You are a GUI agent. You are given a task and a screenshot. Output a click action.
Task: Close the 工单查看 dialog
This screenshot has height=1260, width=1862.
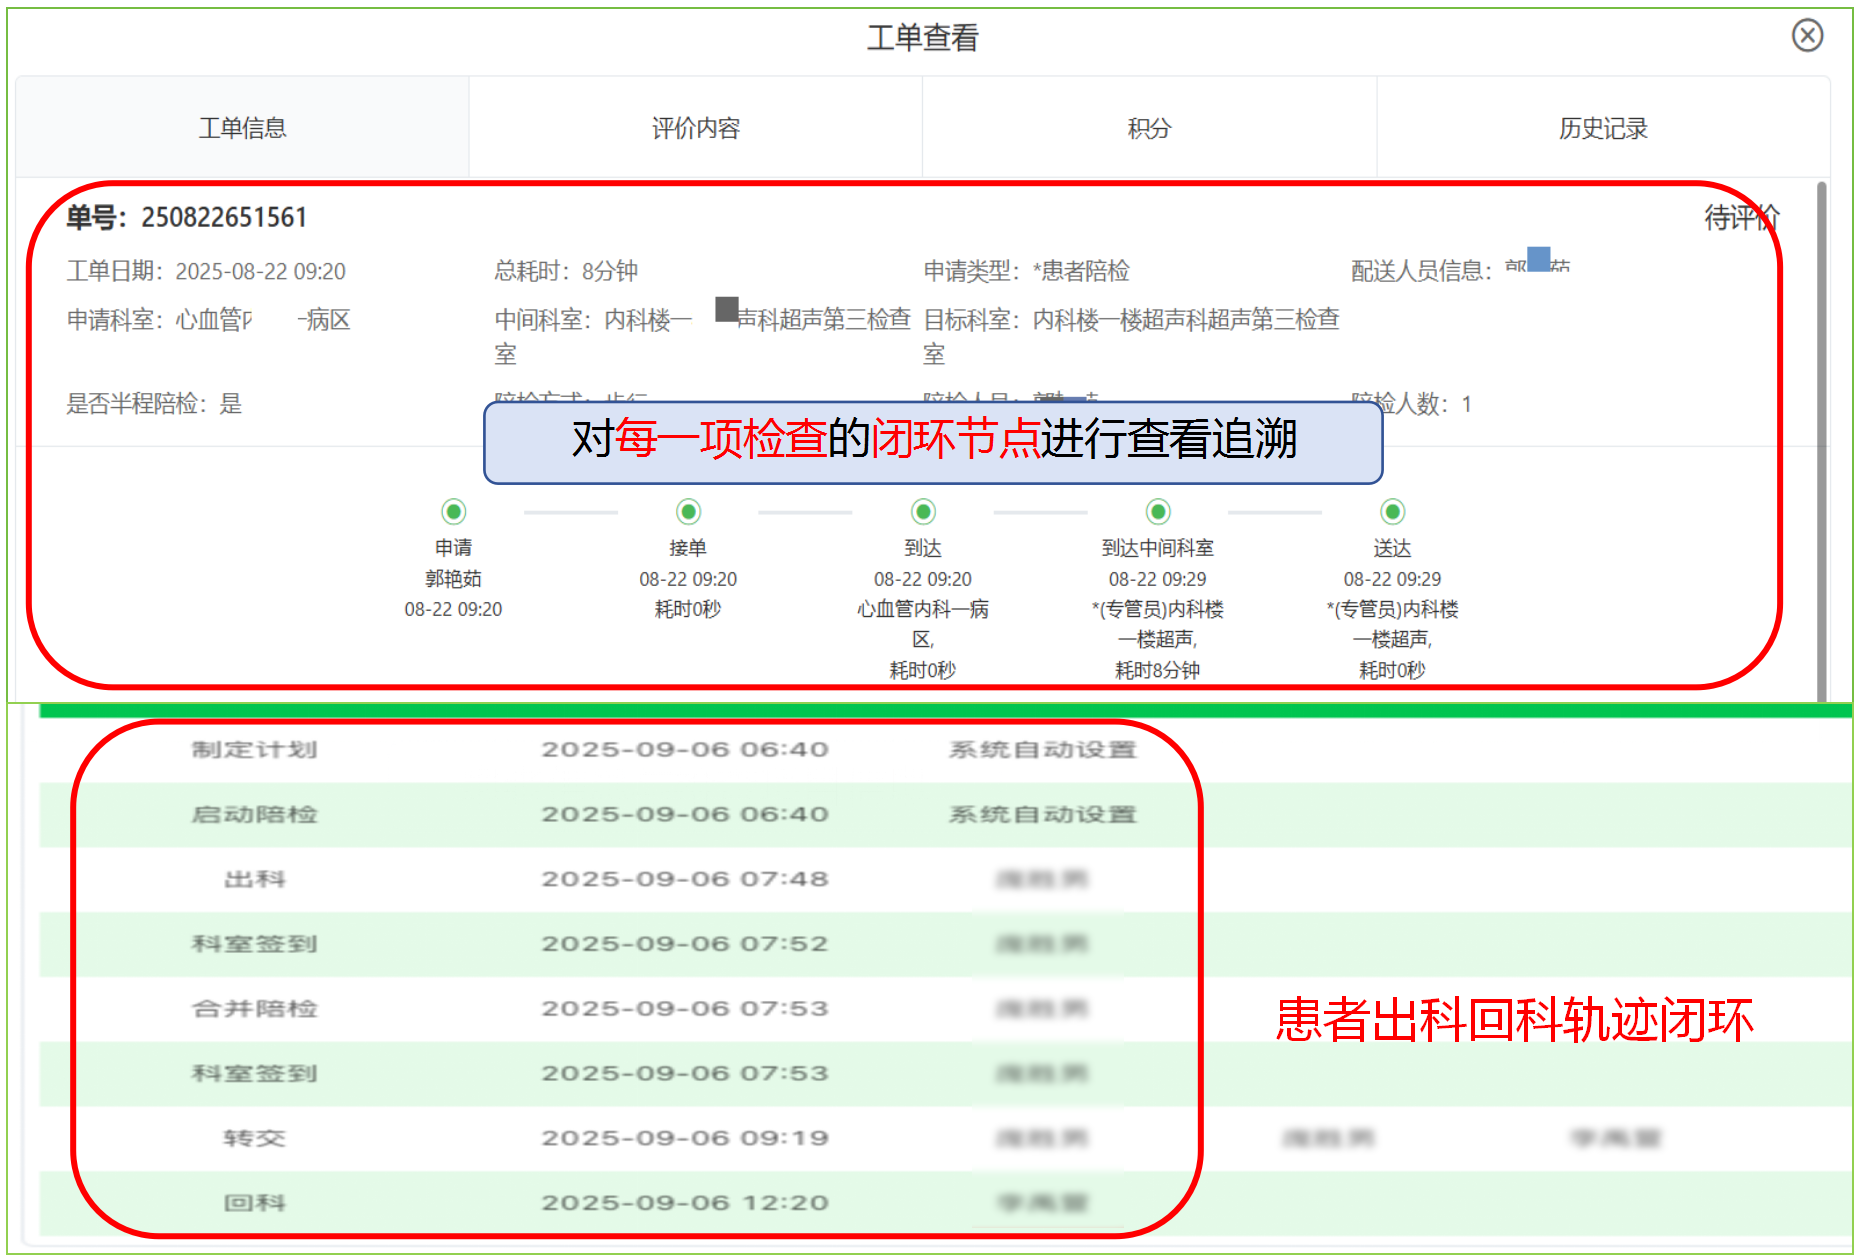1807,36
